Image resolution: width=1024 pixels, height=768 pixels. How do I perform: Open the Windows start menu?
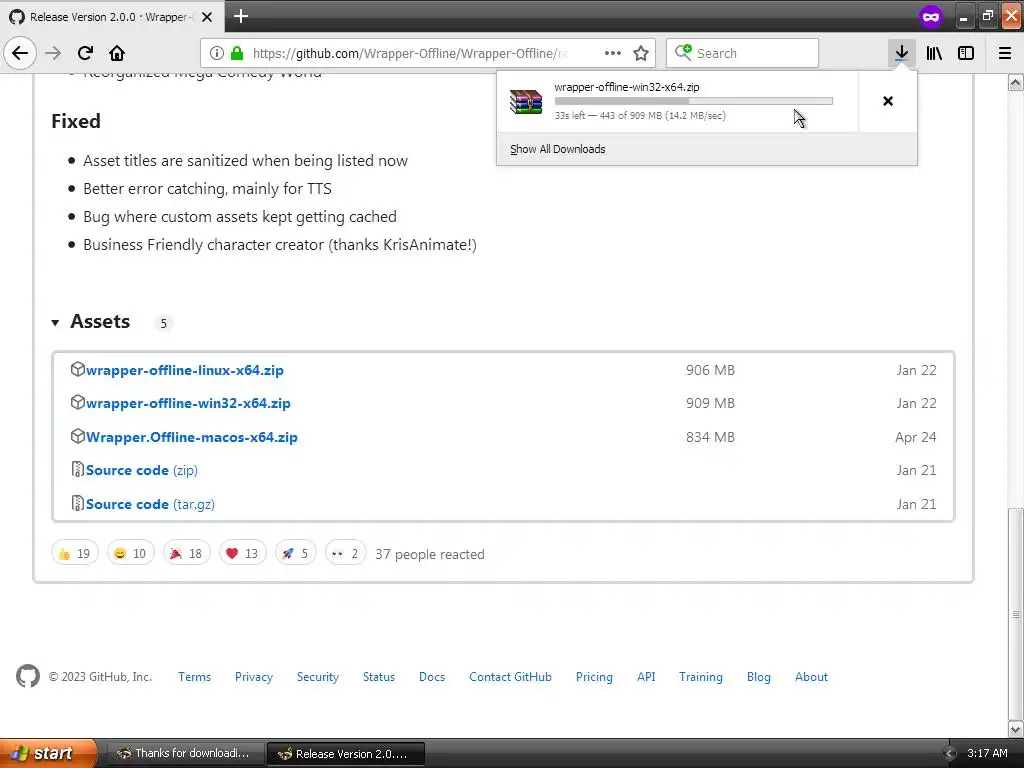48,753
